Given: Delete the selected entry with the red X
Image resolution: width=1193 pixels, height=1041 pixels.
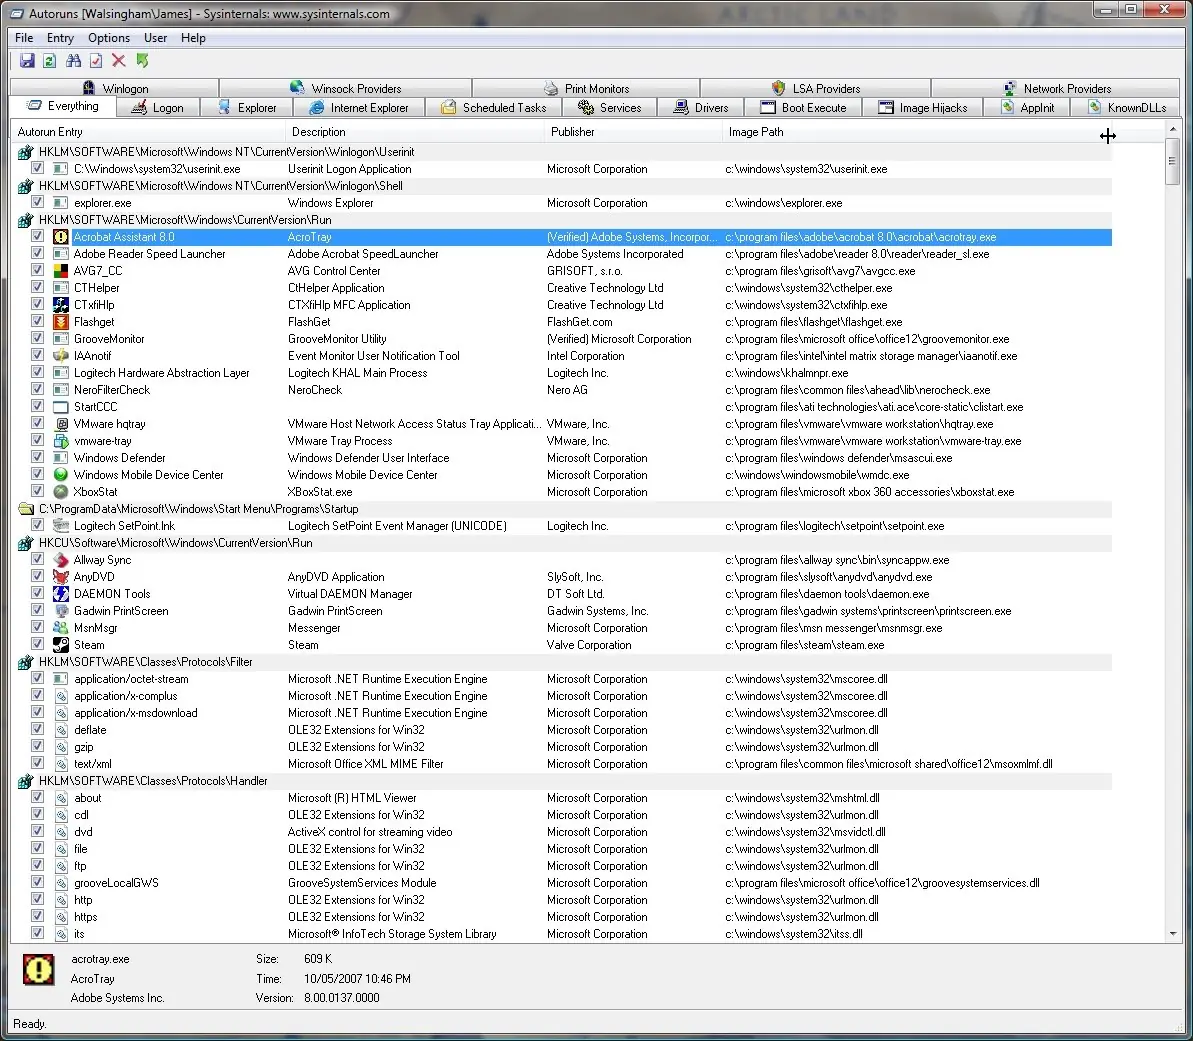Looking at the screenshot, I should [119, 61].
